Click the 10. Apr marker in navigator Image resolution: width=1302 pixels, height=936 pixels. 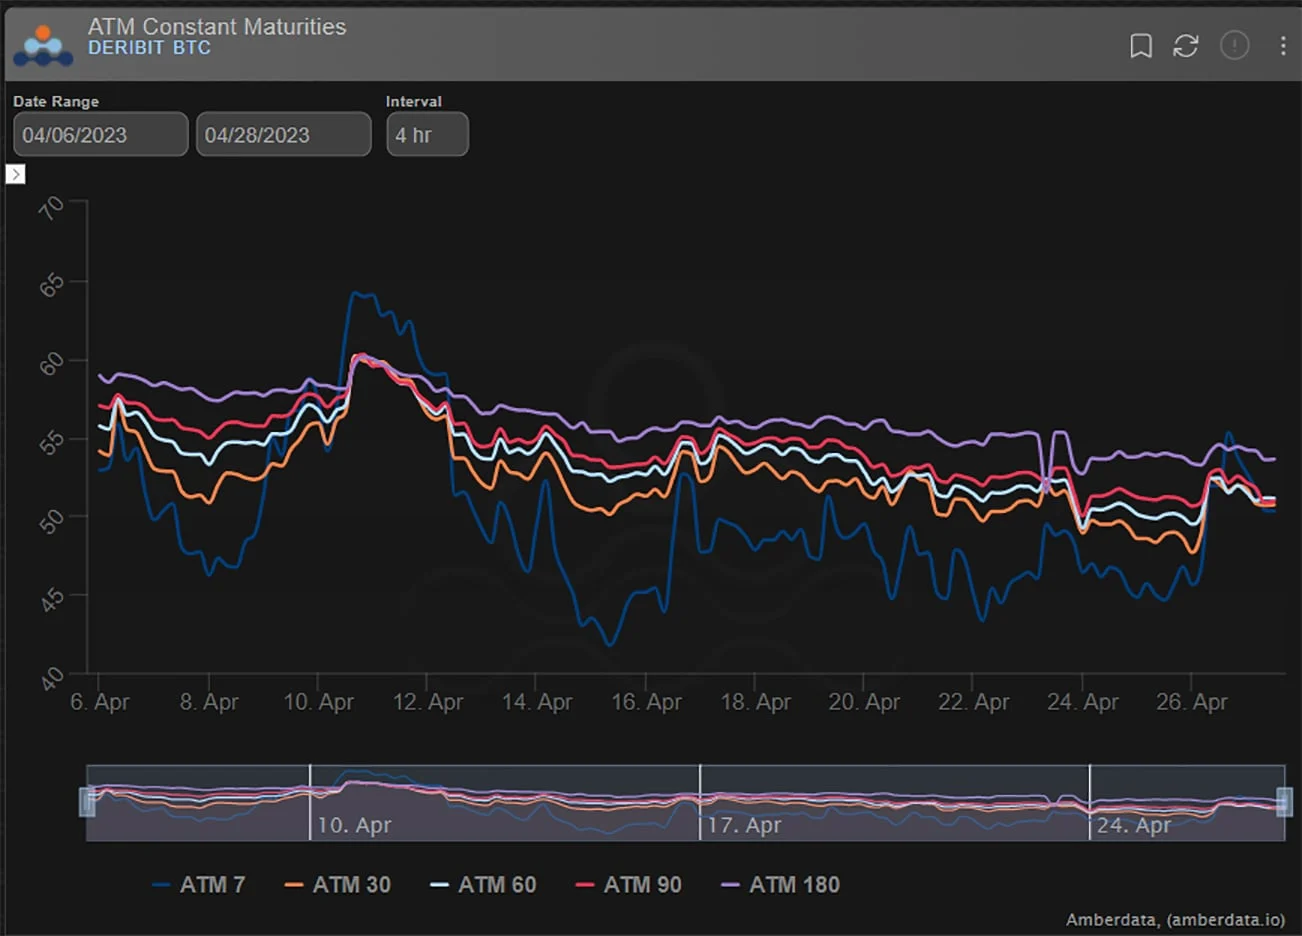pos(354,826)
